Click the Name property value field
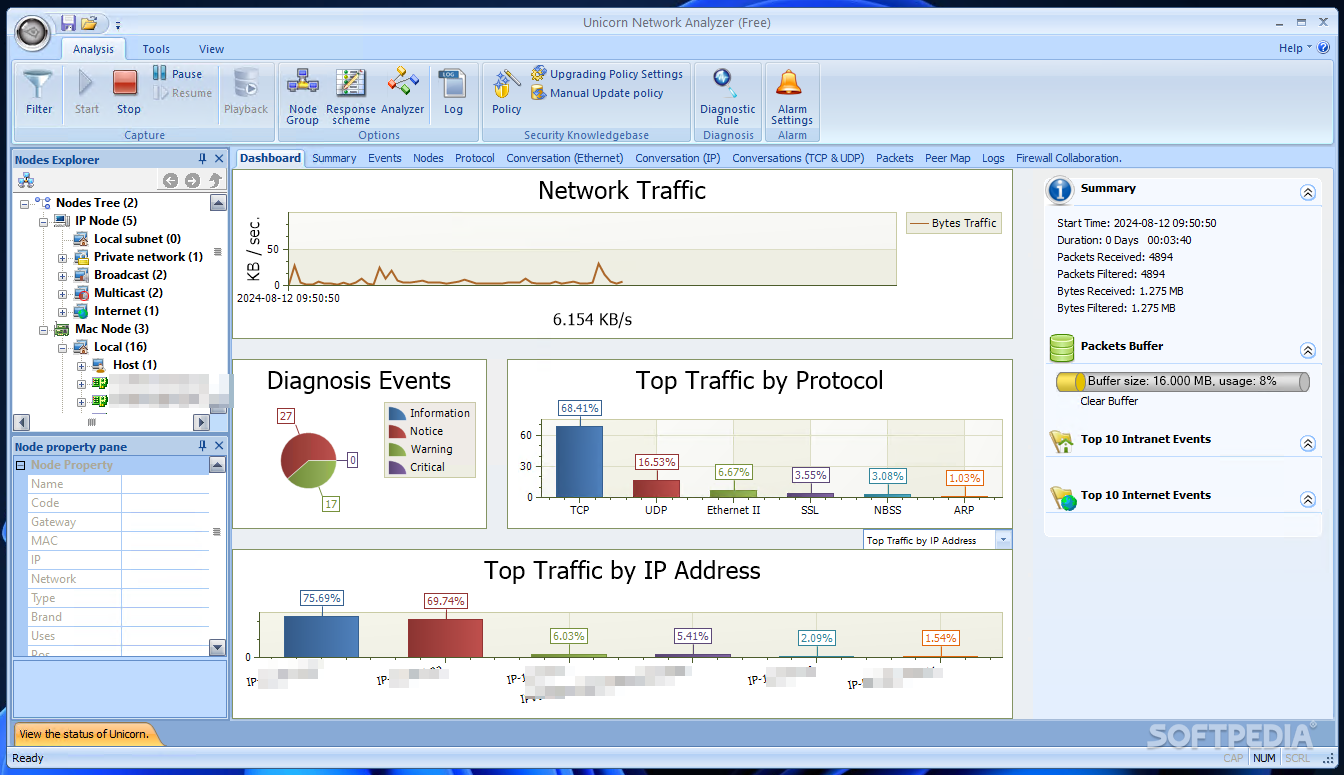1344x775 pixels. 165,484
